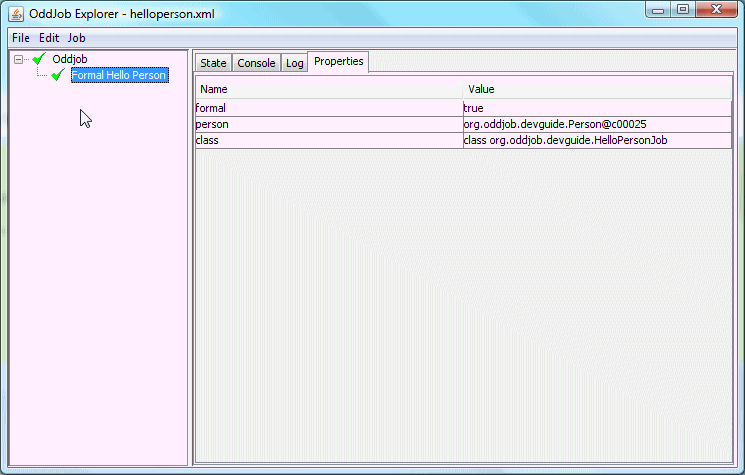Maximize the OddJob Explorer window

684,10
